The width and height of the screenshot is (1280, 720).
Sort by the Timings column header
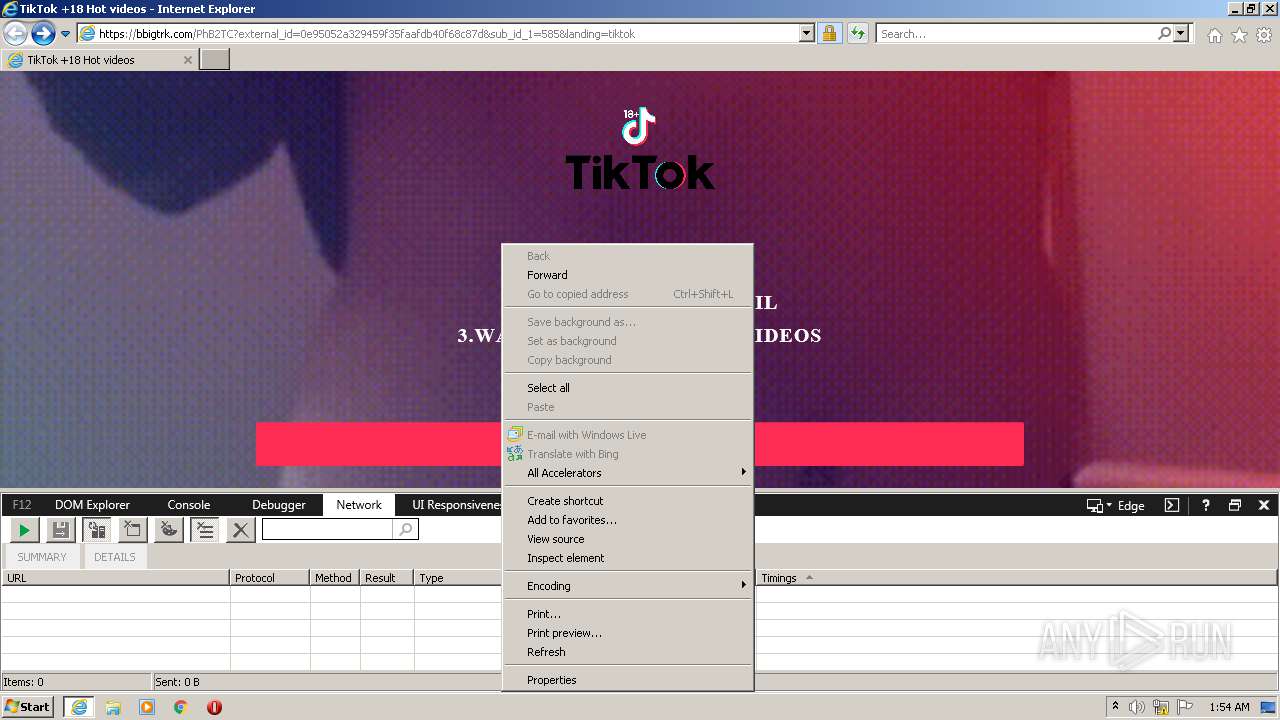1015,578
